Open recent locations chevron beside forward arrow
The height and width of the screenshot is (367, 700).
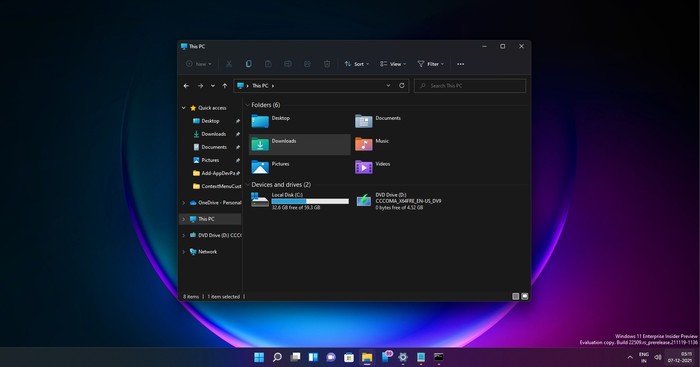coord(212,86)
